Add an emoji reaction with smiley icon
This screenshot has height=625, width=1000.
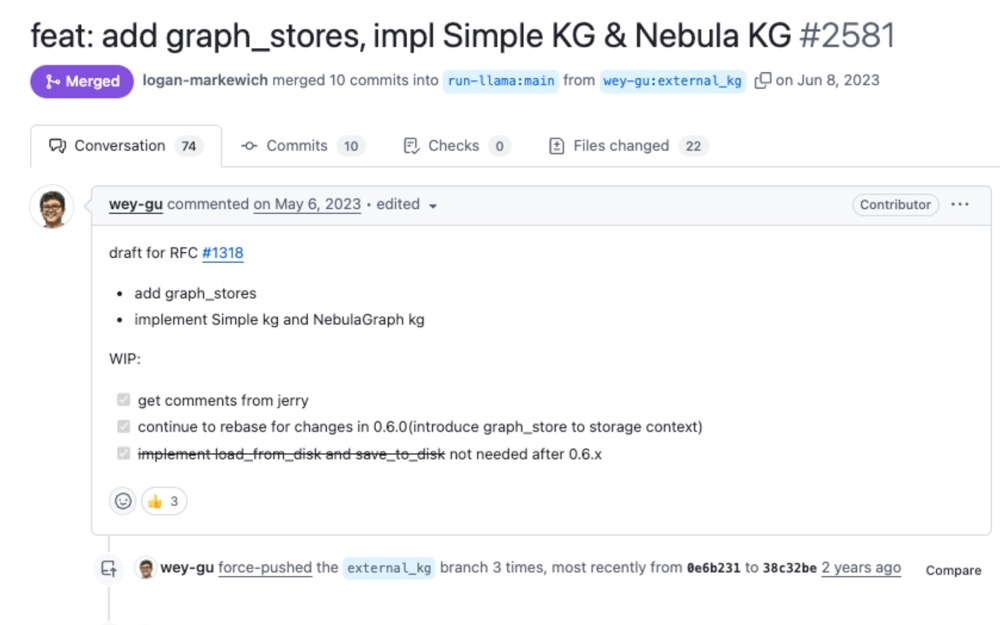[123, 501]
